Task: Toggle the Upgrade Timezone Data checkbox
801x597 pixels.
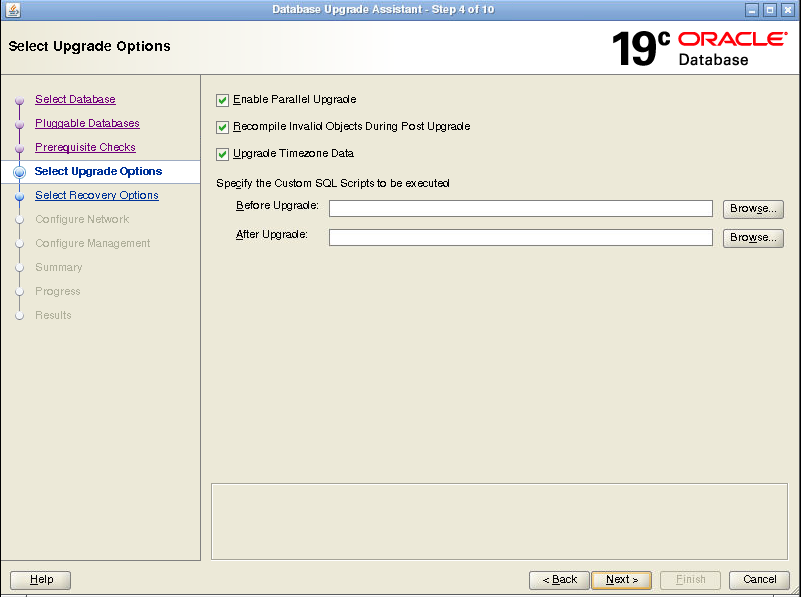Action: click(223, 154)
